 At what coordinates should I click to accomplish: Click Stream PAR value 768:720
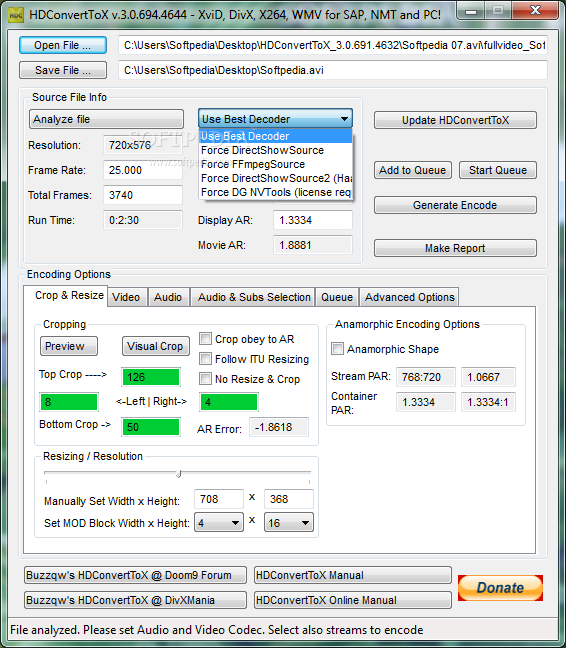(426, 377)
